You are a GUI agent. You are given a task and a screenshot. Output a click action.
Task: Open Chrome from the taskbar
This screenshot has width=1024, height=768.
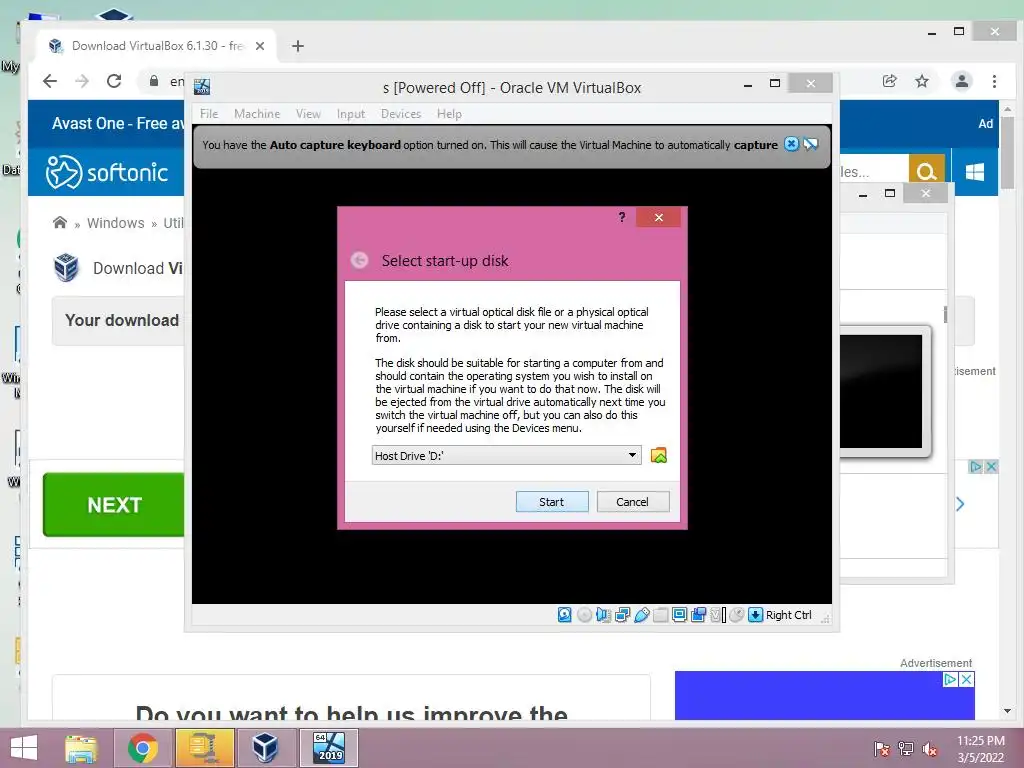(x=142, y=748)
